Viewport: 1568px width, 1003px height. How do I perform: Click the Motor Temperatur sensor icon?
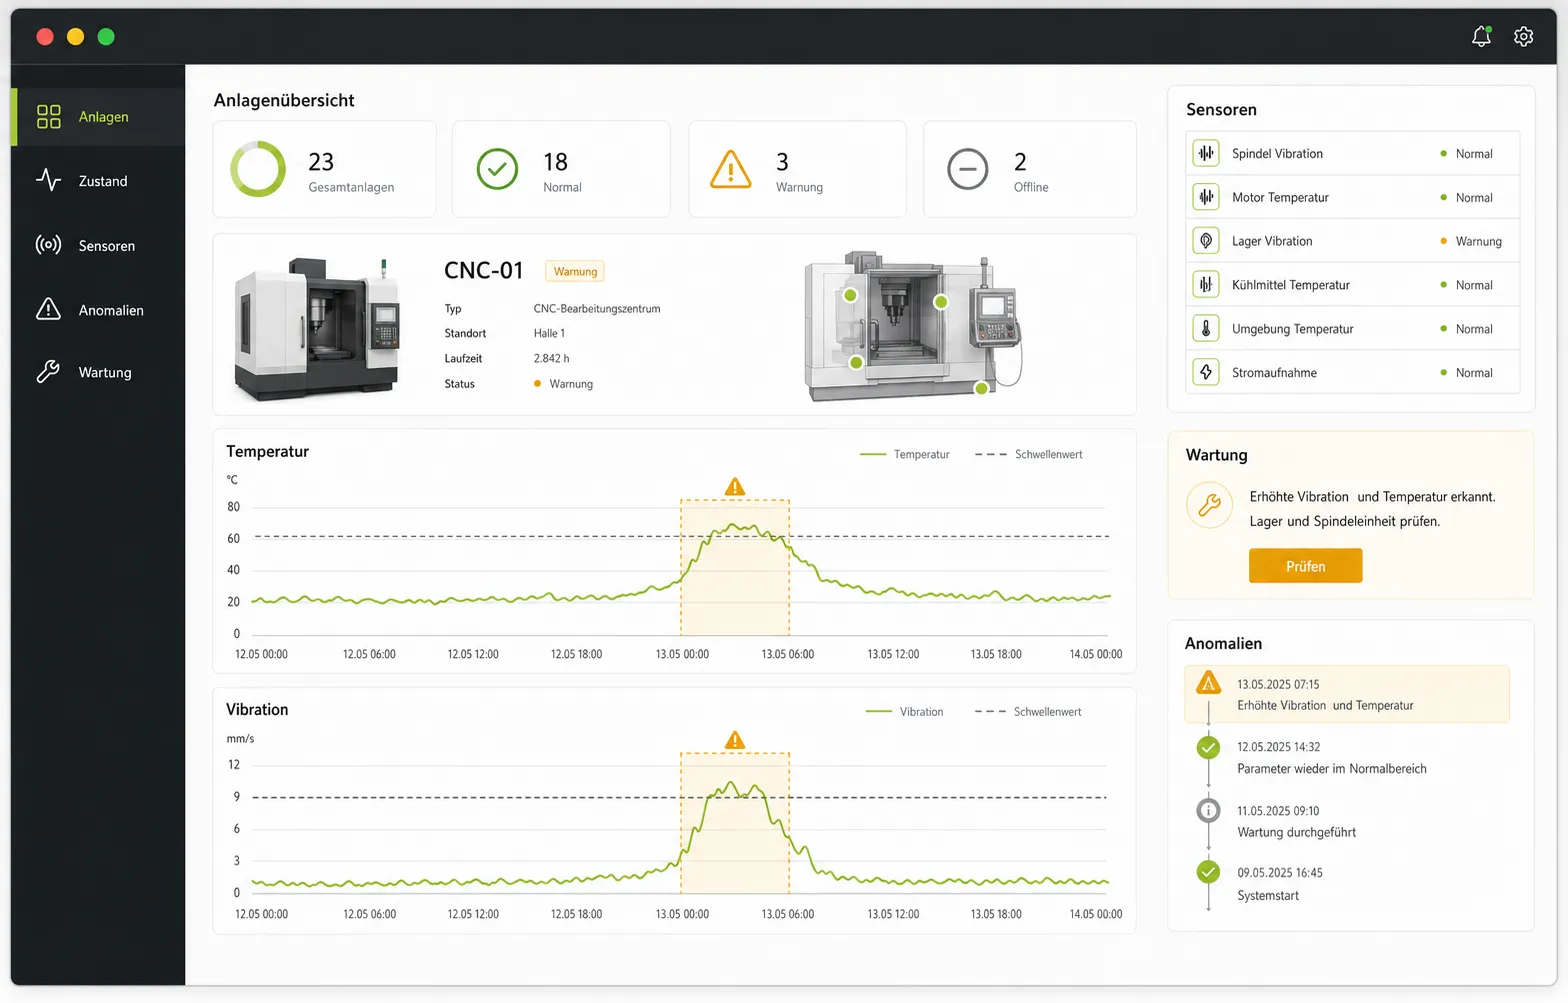click(x=1206, y=197)
